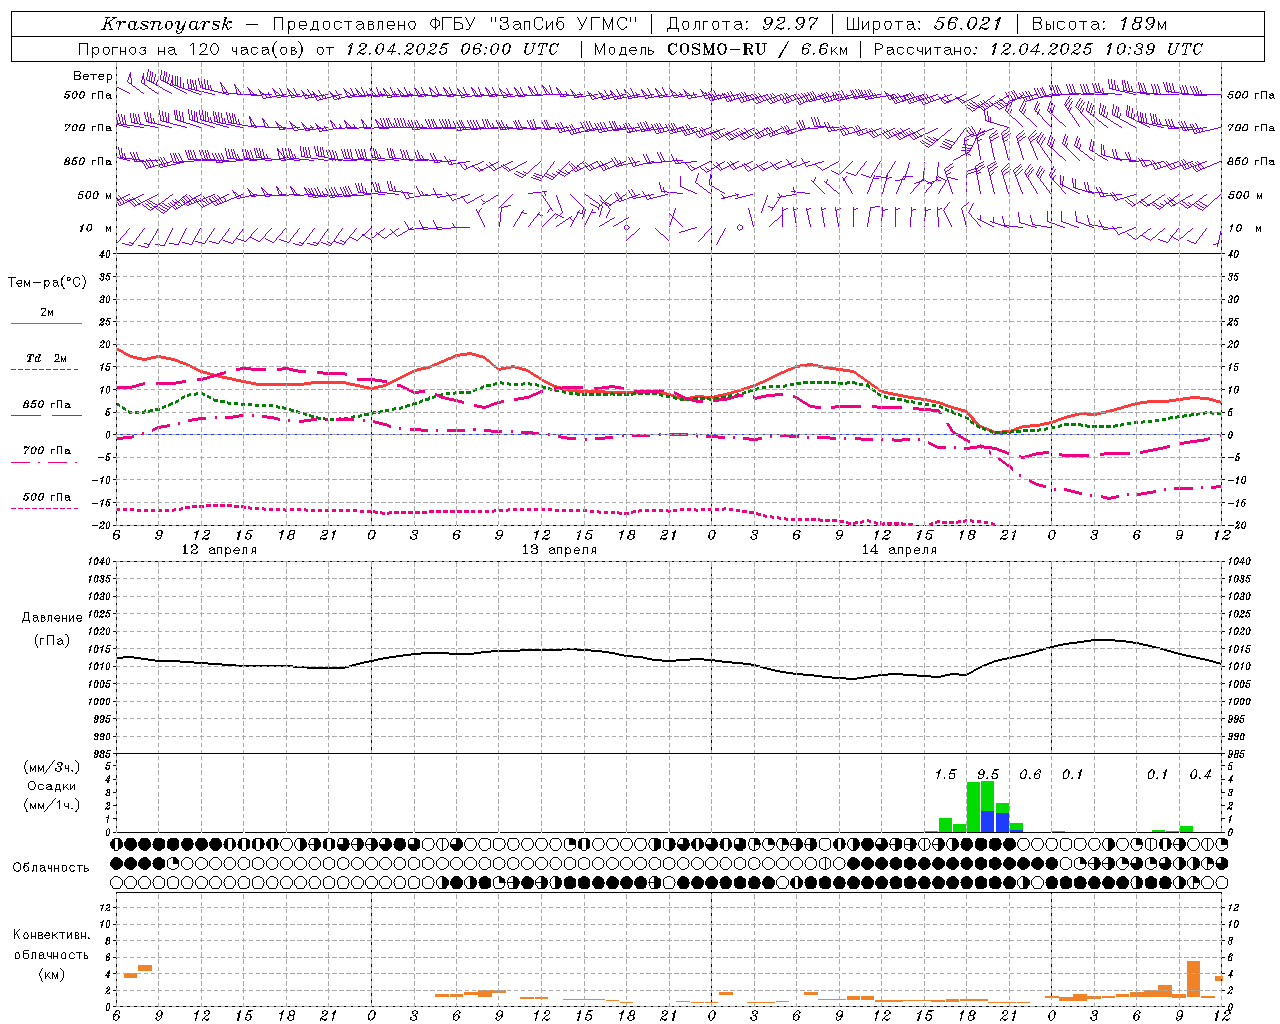Click the '9.5' precipitation total value
The width and height of the screenshot is (1280, 1024).
988,774
